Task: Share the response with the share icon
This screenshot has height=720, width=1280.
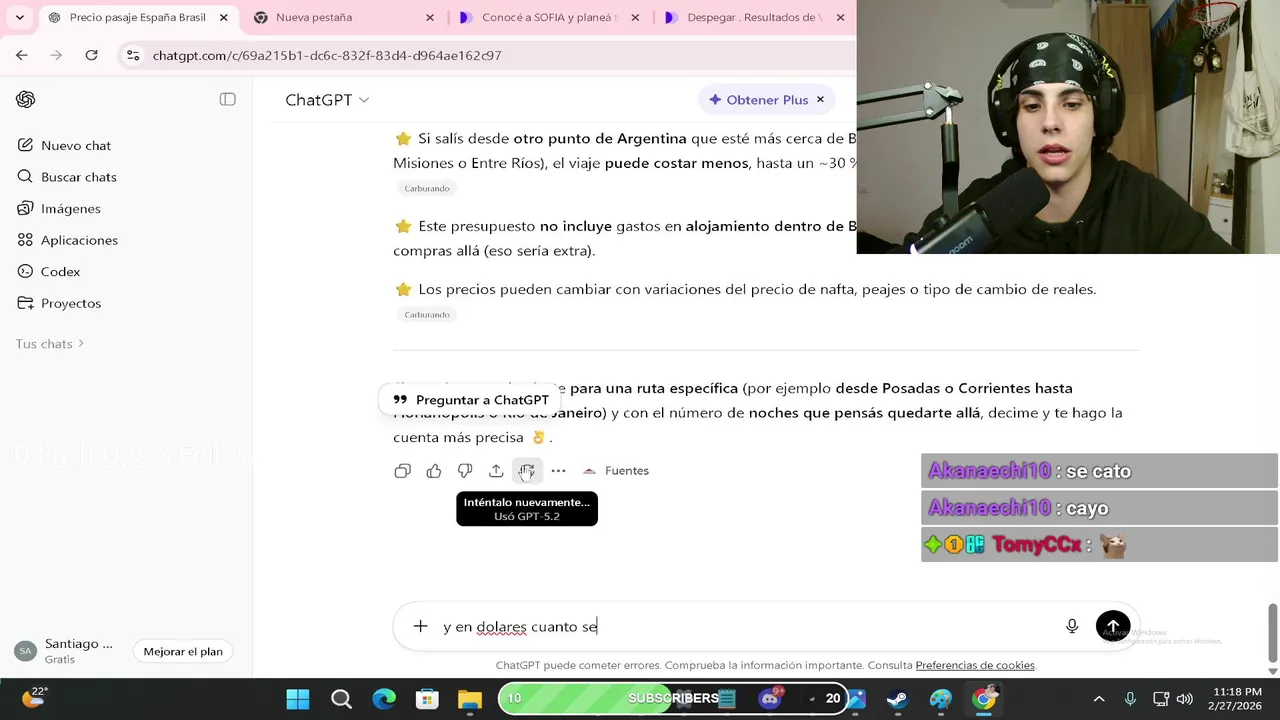Action: (x=496, y=471)
